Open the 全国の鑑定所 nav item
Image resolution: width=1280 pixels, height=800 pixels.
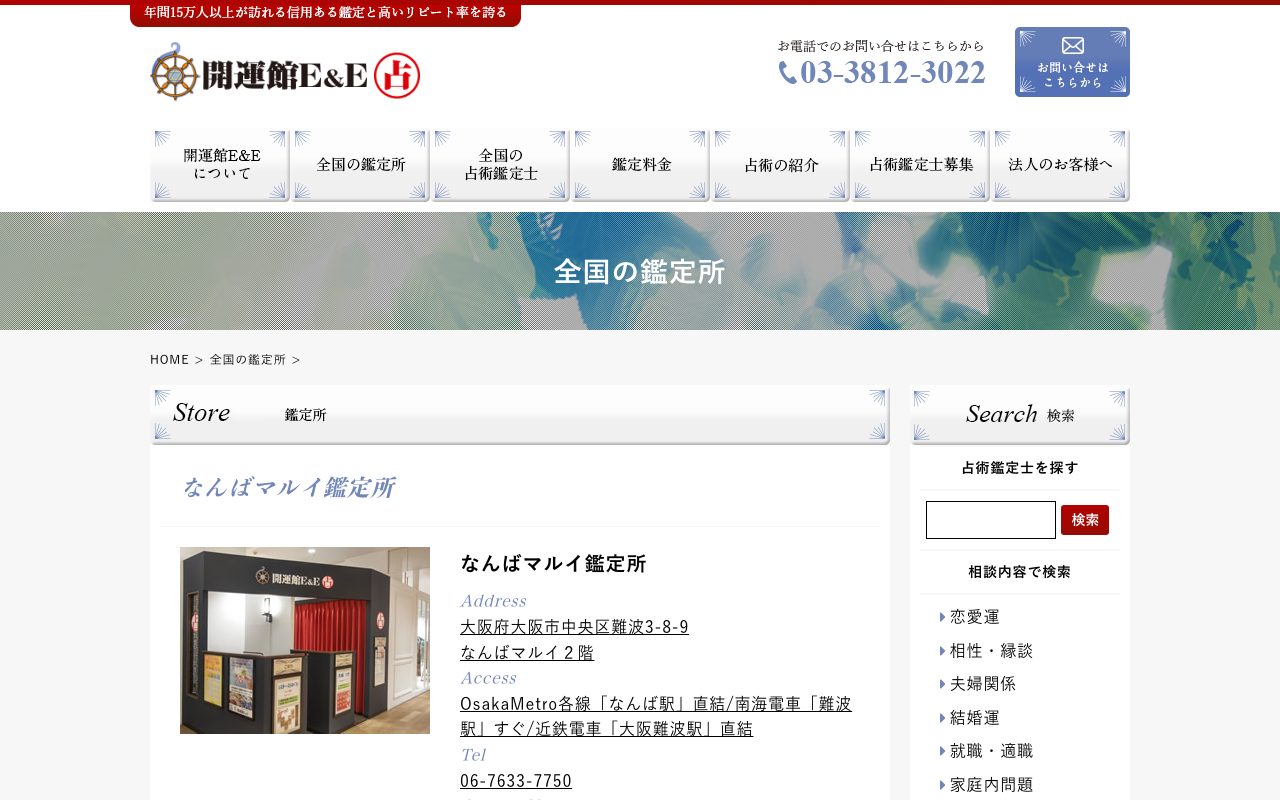[360, 166]
